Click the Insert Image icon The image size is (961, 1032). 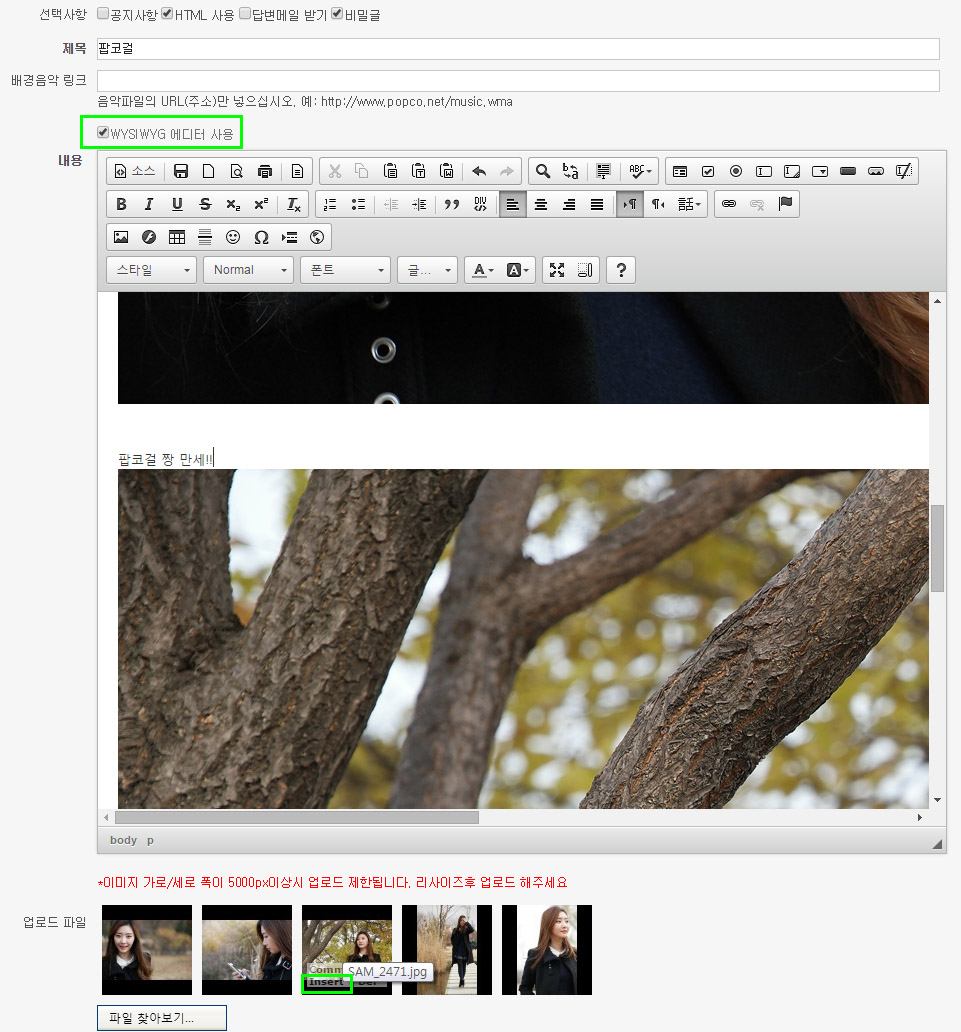[x=121, y=237]
